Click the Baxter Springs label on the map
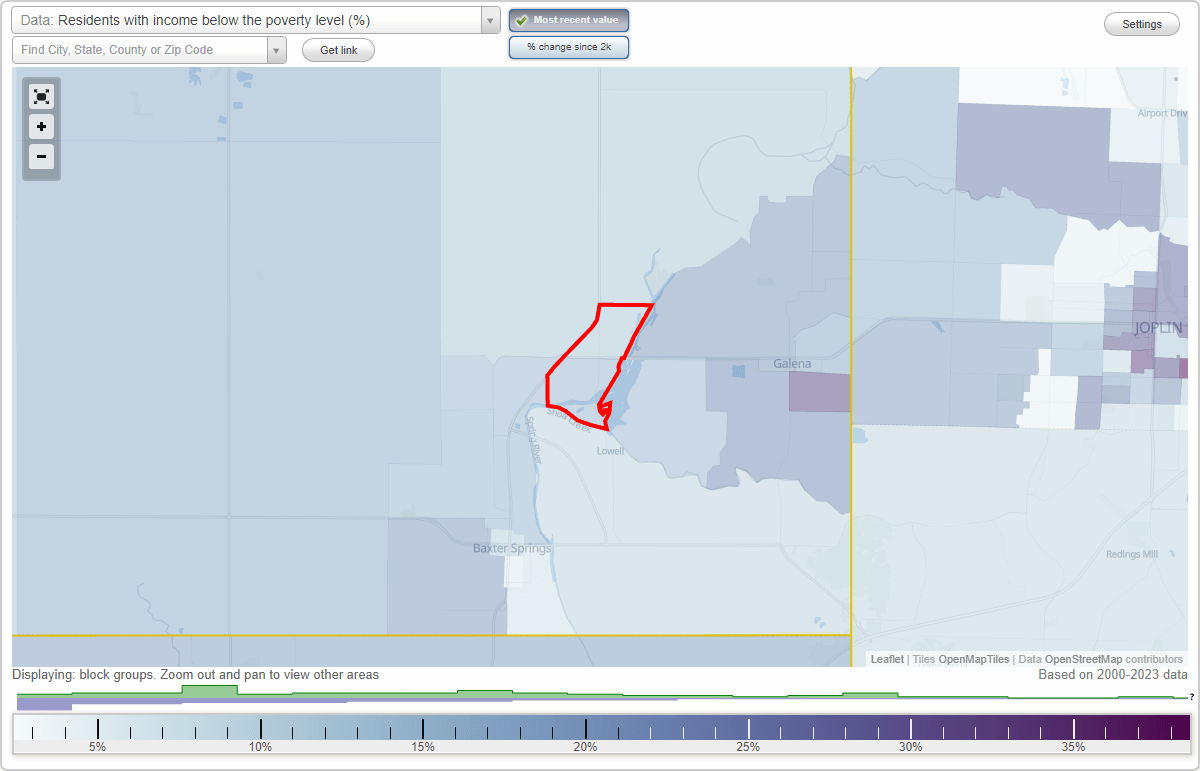The width and height of the screenshot is (1200, 771). click(511, 548)
